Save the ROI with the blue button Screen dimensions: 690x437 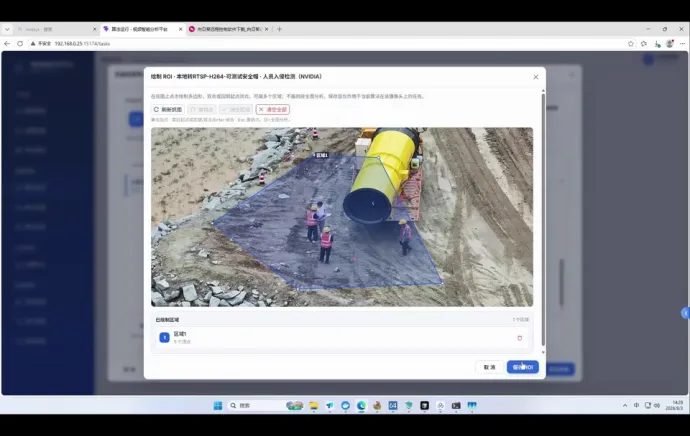522,367
